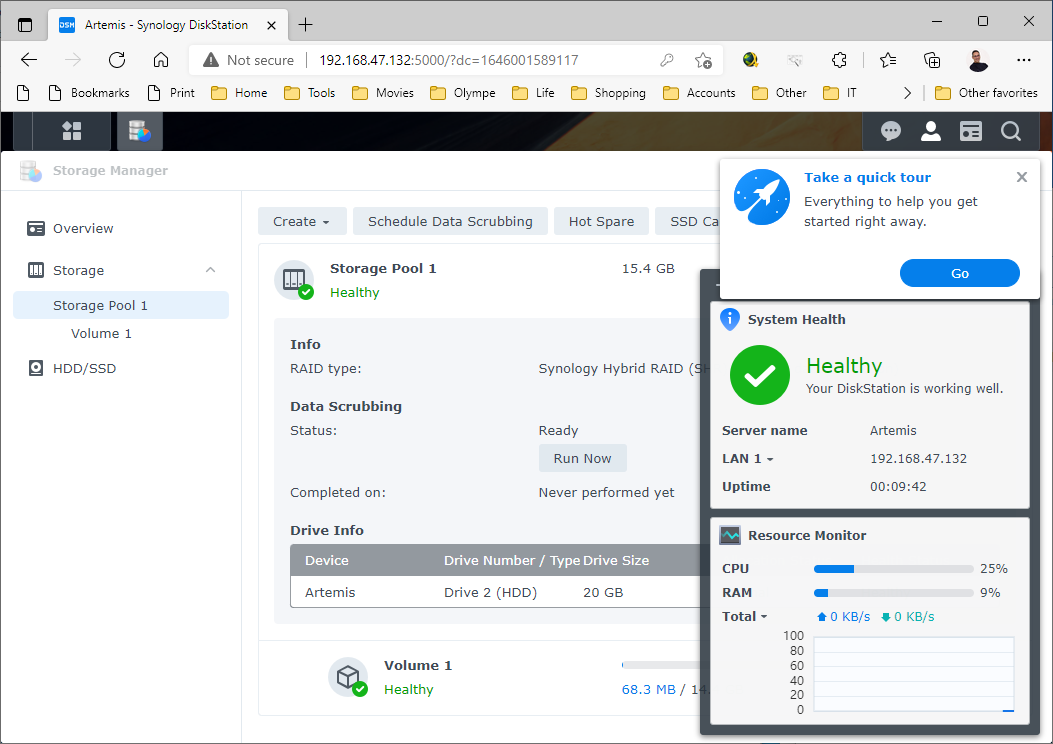
Task: Open the Tools bookmark folder
Action: [x=310, y=93]
